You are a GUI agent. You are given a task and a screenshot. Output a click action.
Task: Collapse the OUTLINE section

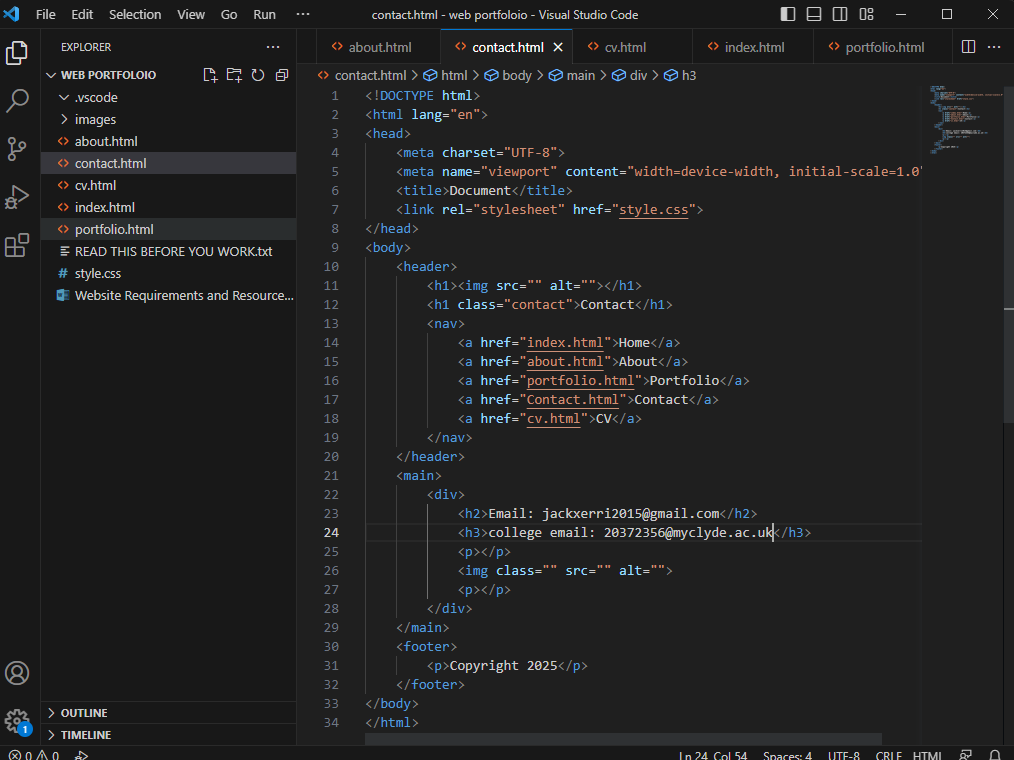[x=83, y=712]
